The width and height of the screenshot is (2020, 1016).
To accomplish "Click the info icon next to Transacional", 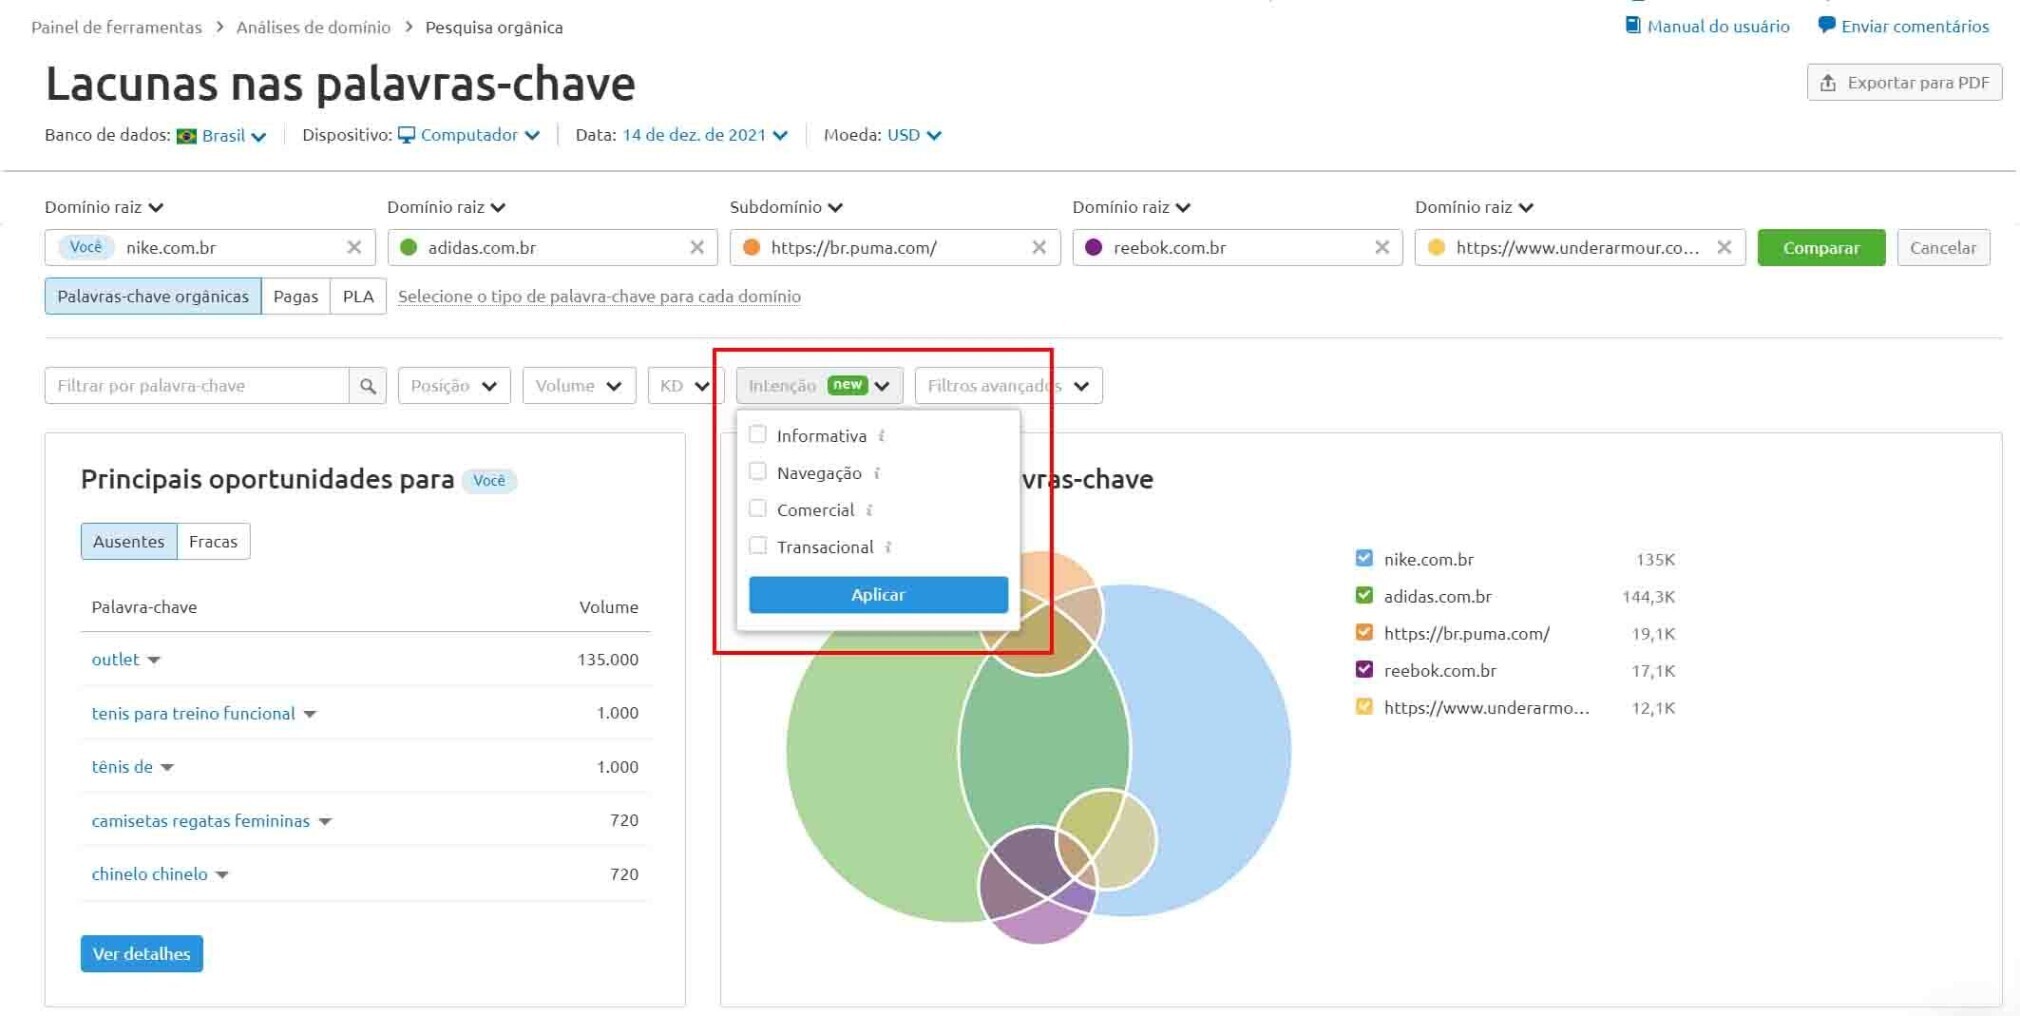I will tap(888, 547).
